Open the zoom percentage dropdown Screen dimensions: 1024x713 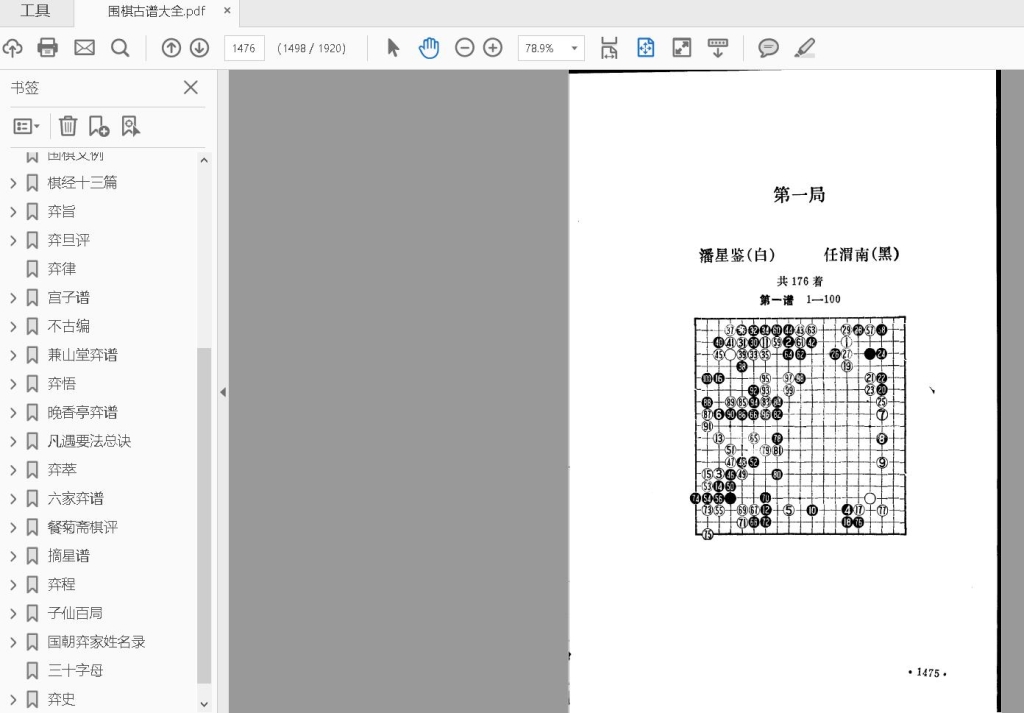tap(575, 48)
